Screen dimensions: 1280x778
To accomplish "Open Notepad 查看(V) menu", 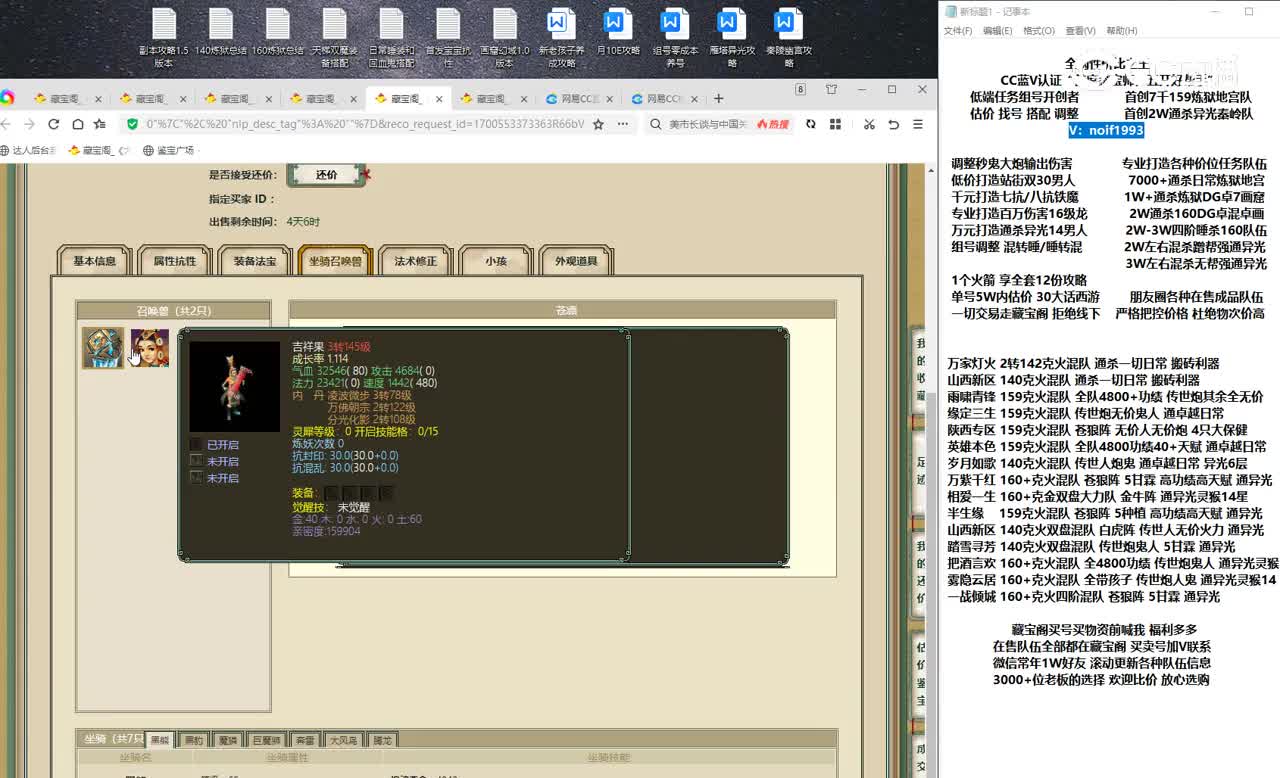I will (1080, 31).
